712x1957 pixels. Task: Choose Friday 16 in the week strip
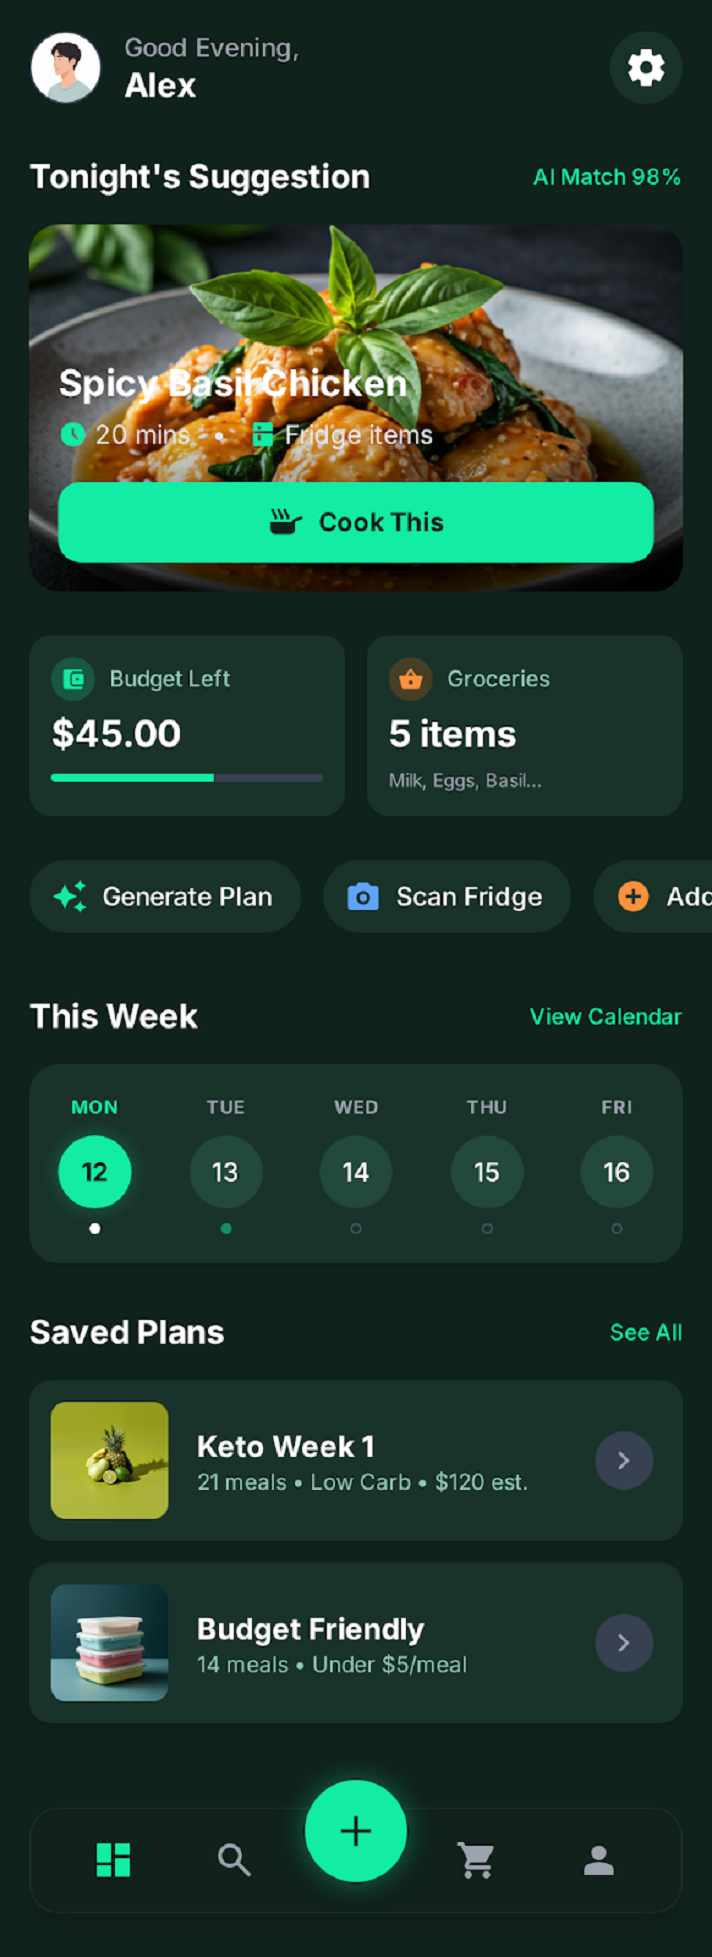pos(616,1171)
